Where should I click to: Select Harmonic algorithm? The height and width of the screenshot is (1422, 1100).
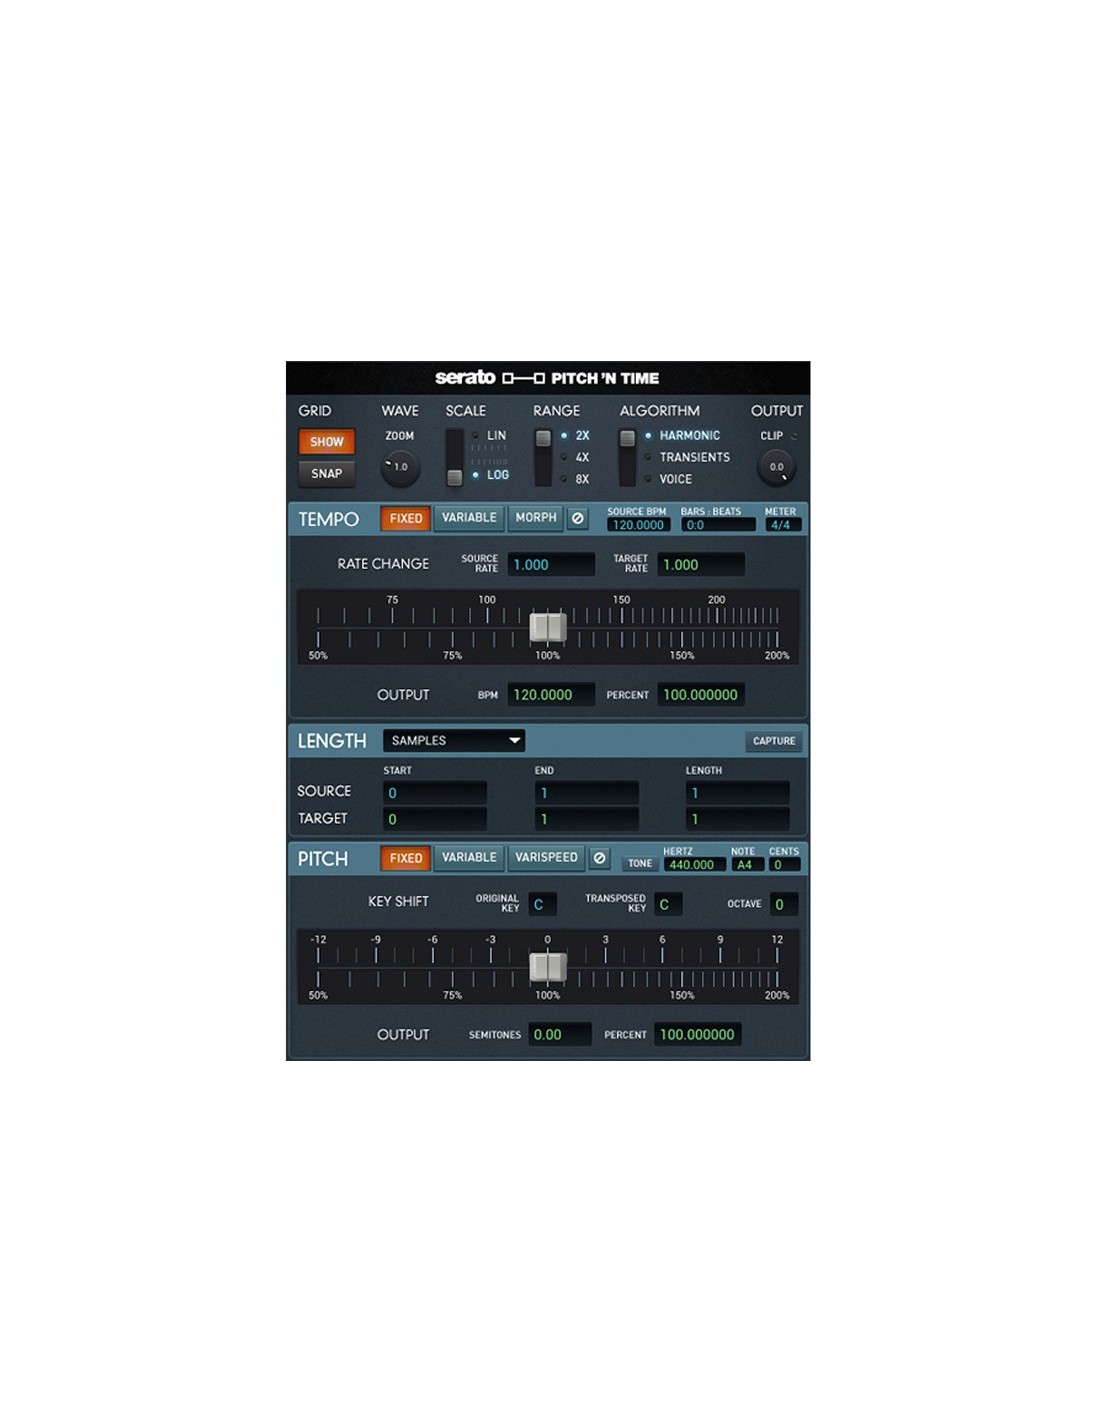(x=689, y=436)
